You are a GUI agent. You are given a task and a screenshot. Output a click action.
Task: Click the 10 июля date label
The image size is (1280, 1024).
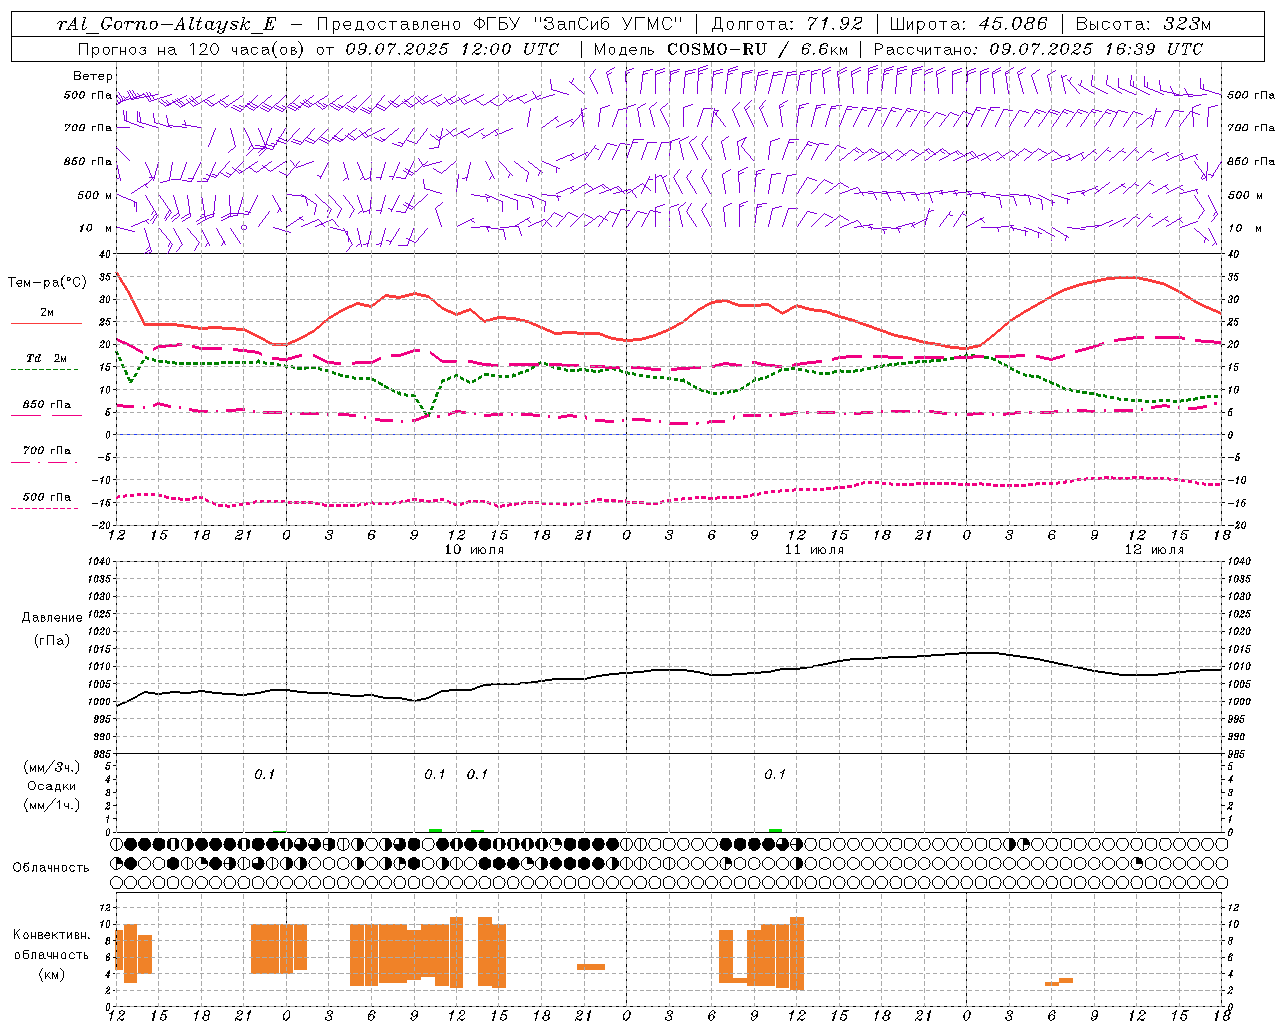(x=474, y=550)
